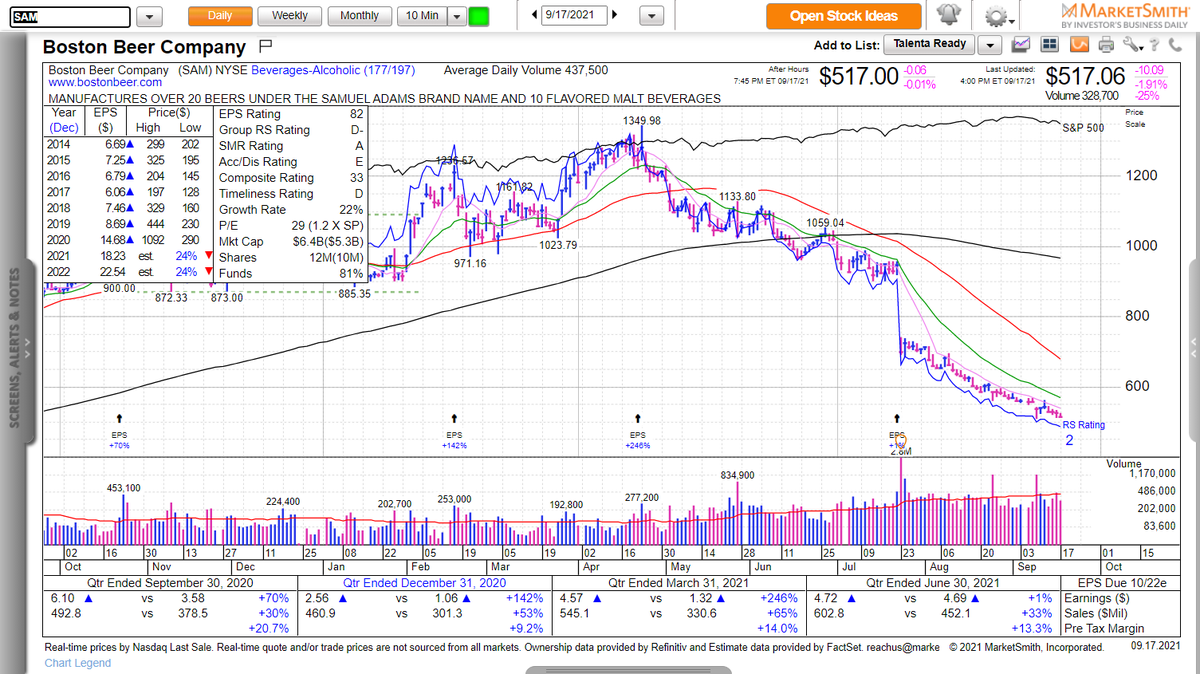Print the chart with the printer icon

1106,44
